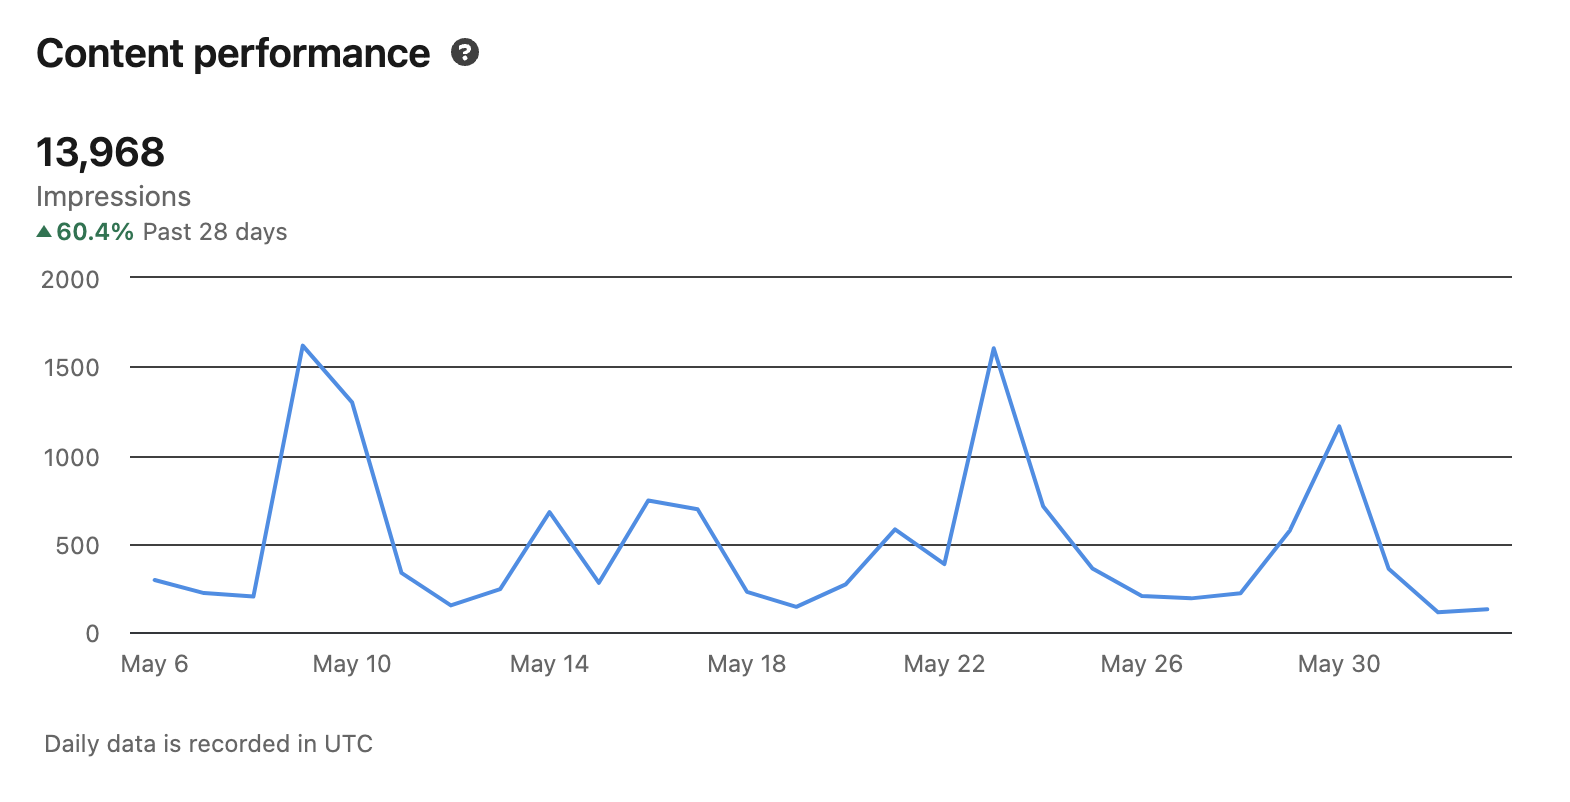Click the May 6 axis label

[154, 664]
